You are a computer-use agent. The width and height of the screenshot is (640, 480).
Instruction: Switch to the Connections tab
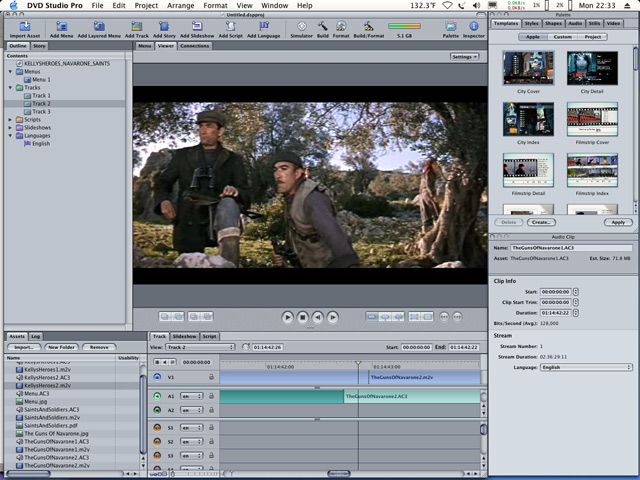194,46
